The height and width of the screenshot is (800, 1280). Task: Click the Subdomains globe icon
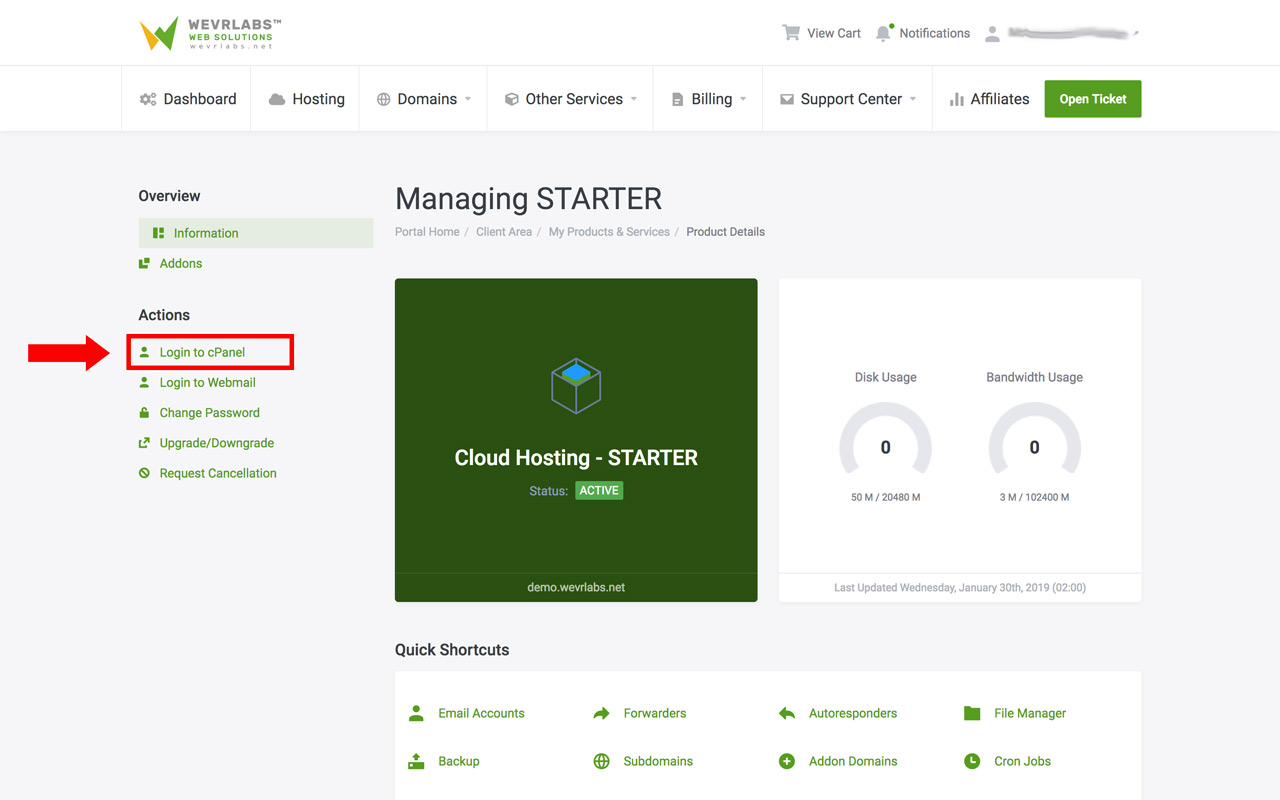tap(601, 761)
